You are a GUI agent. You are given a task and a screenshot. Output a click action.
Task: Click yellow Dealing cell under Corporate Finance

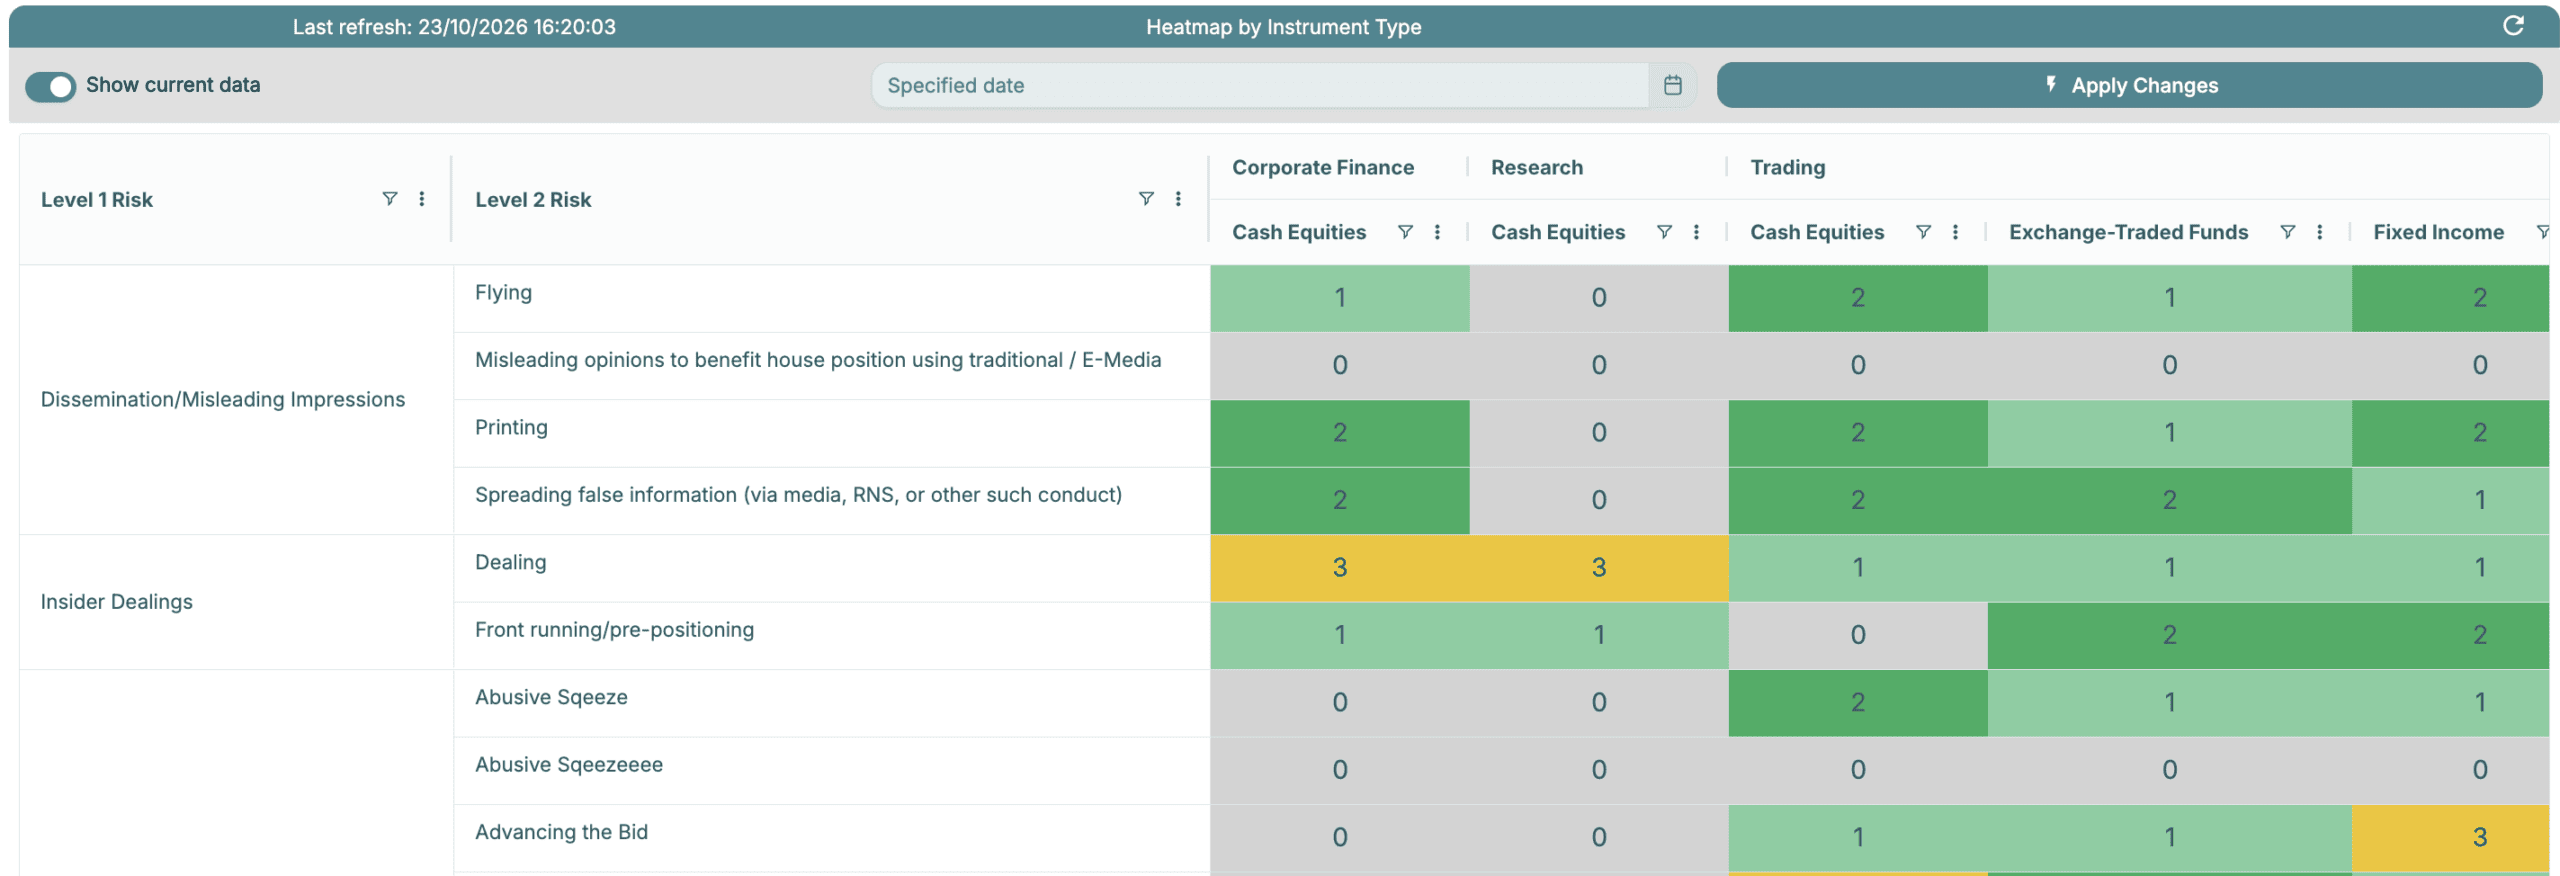click(1339, 567)
